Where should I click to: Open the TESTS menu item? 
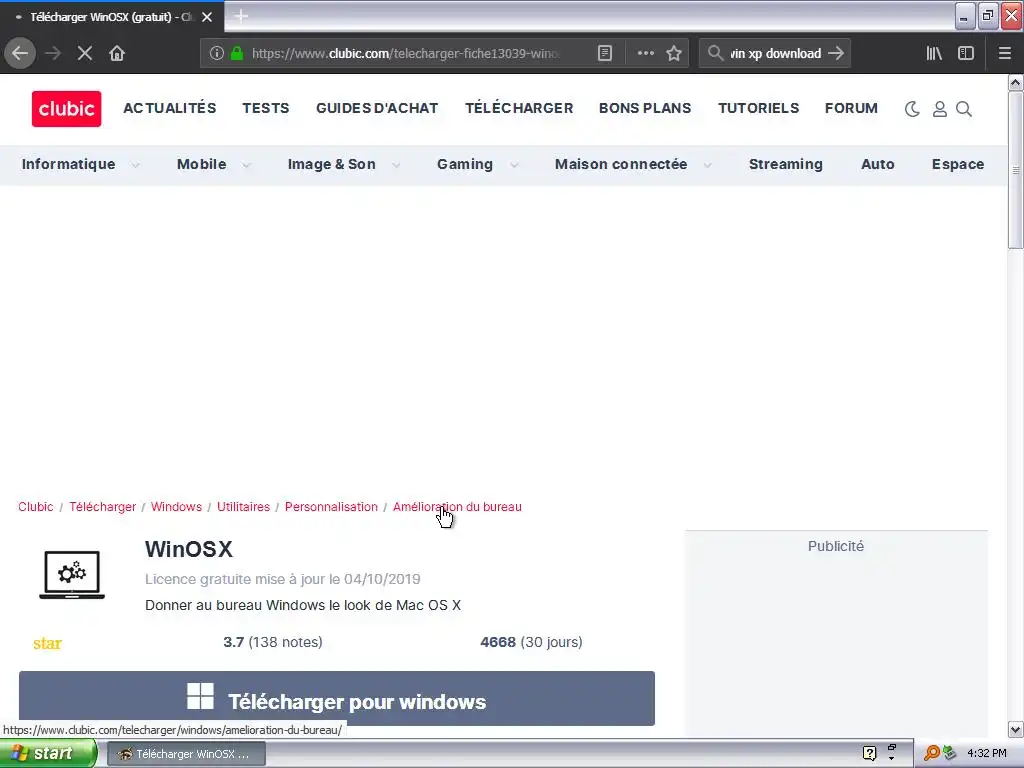point(266,108)
